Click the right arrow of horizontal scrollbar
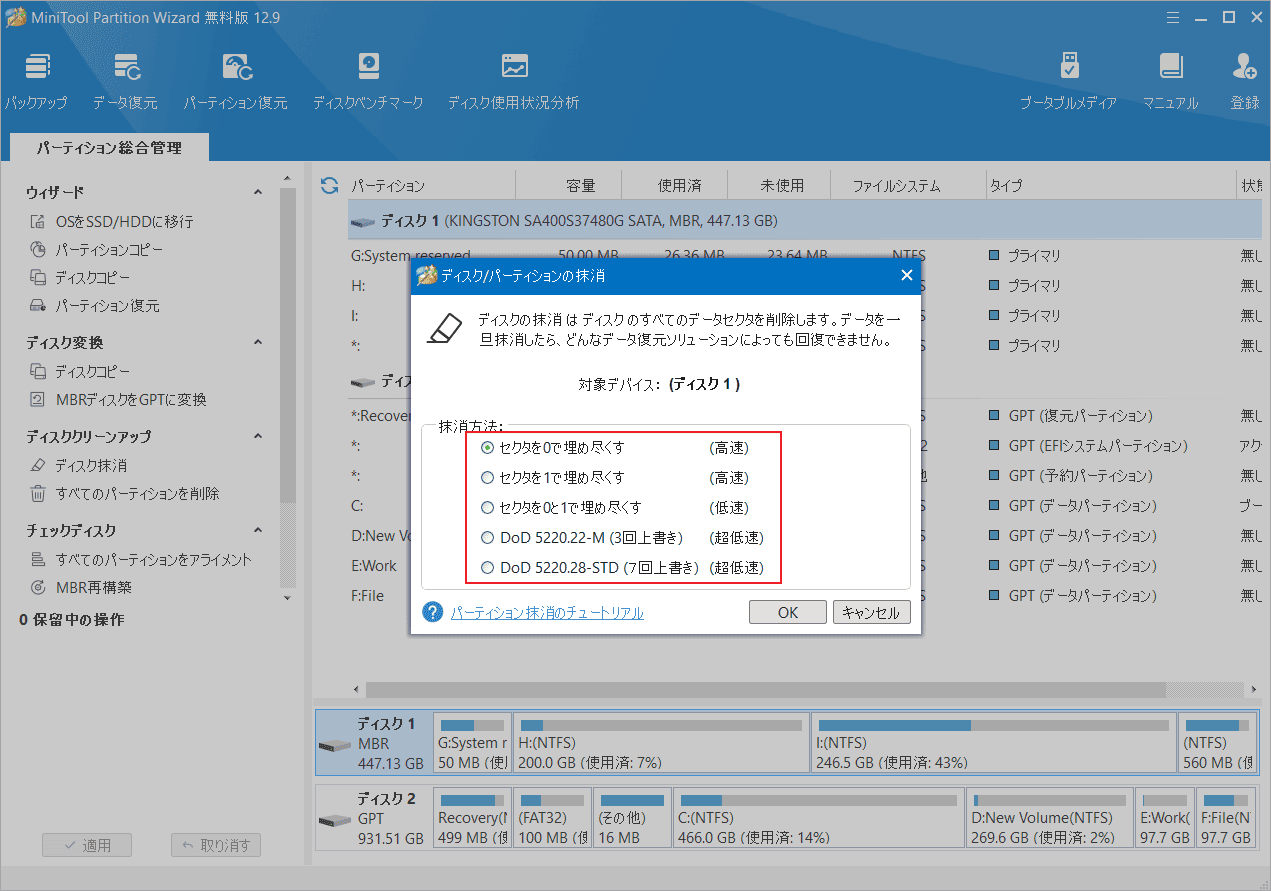Image resolution: width=1271 pixels, height=891 pixels. pos(1252,690)
